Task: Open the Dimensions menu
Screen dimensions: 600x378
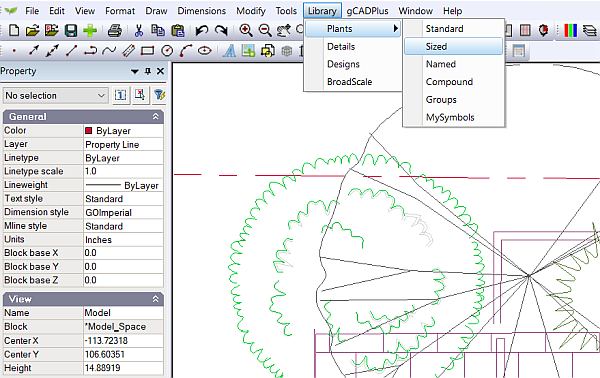Action: pyautogui.click(x=201, y=11)
